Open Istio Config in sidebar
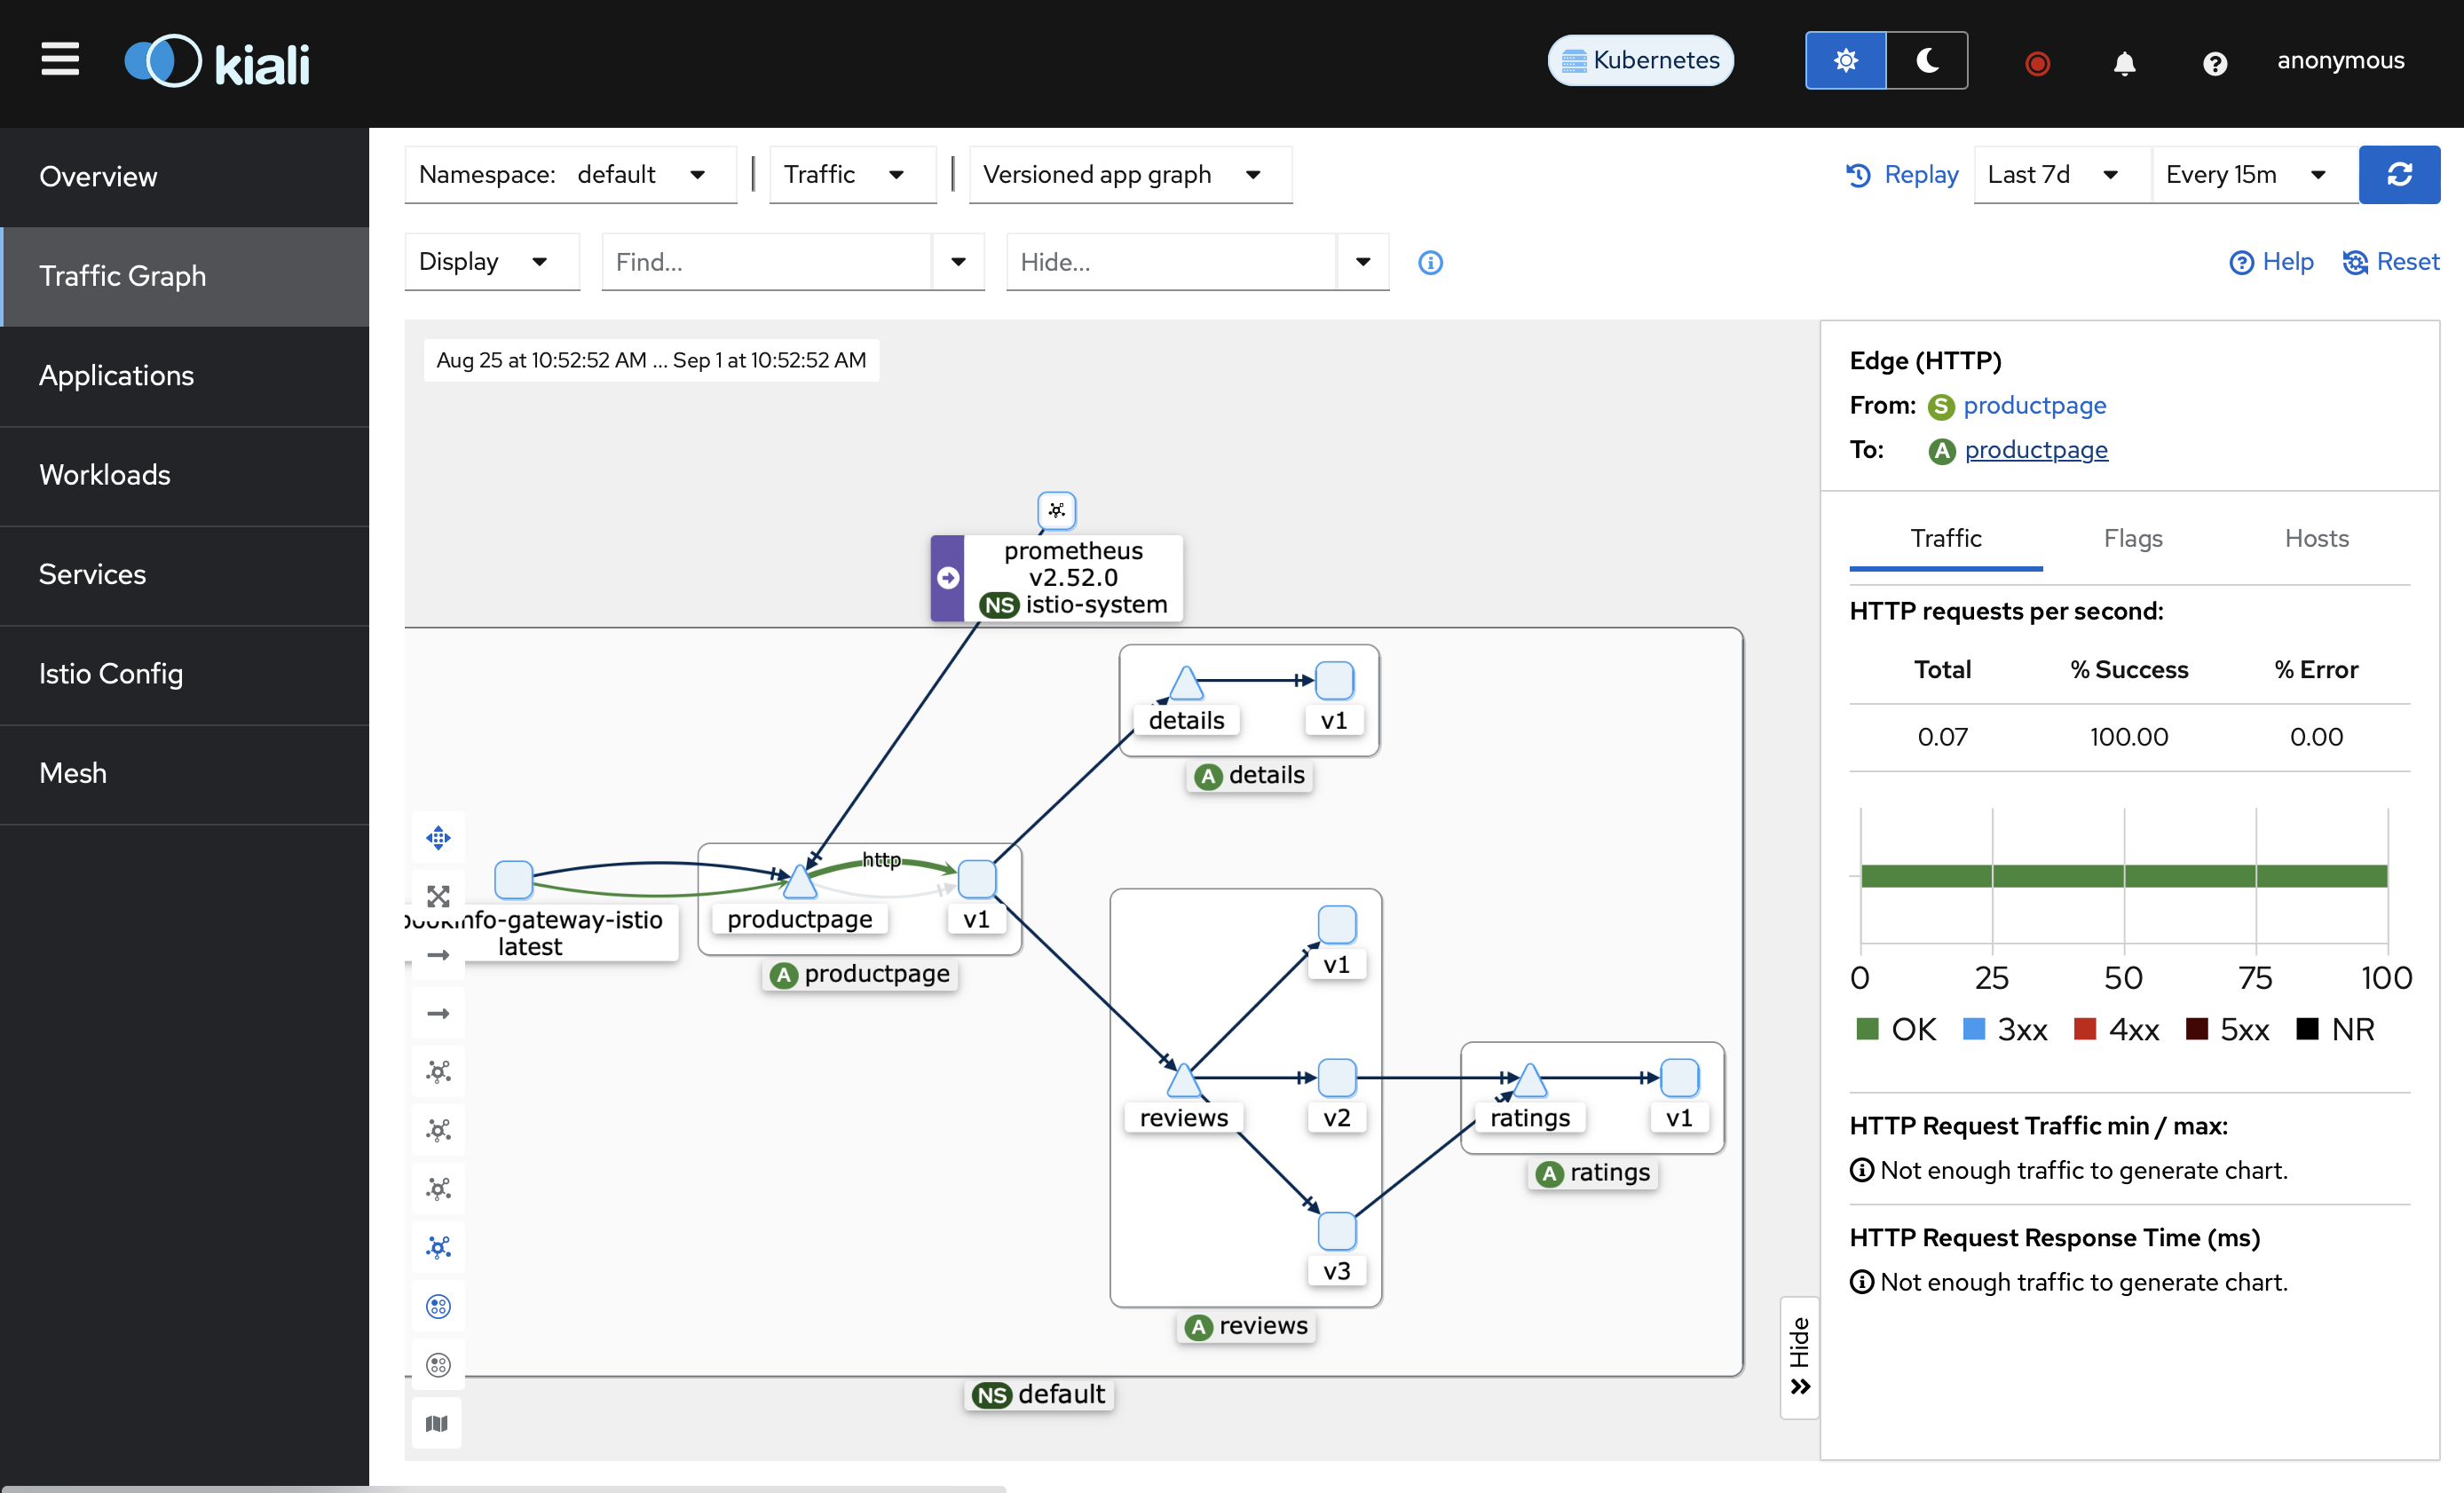The image size is (2464, 1493). (185, 674)
